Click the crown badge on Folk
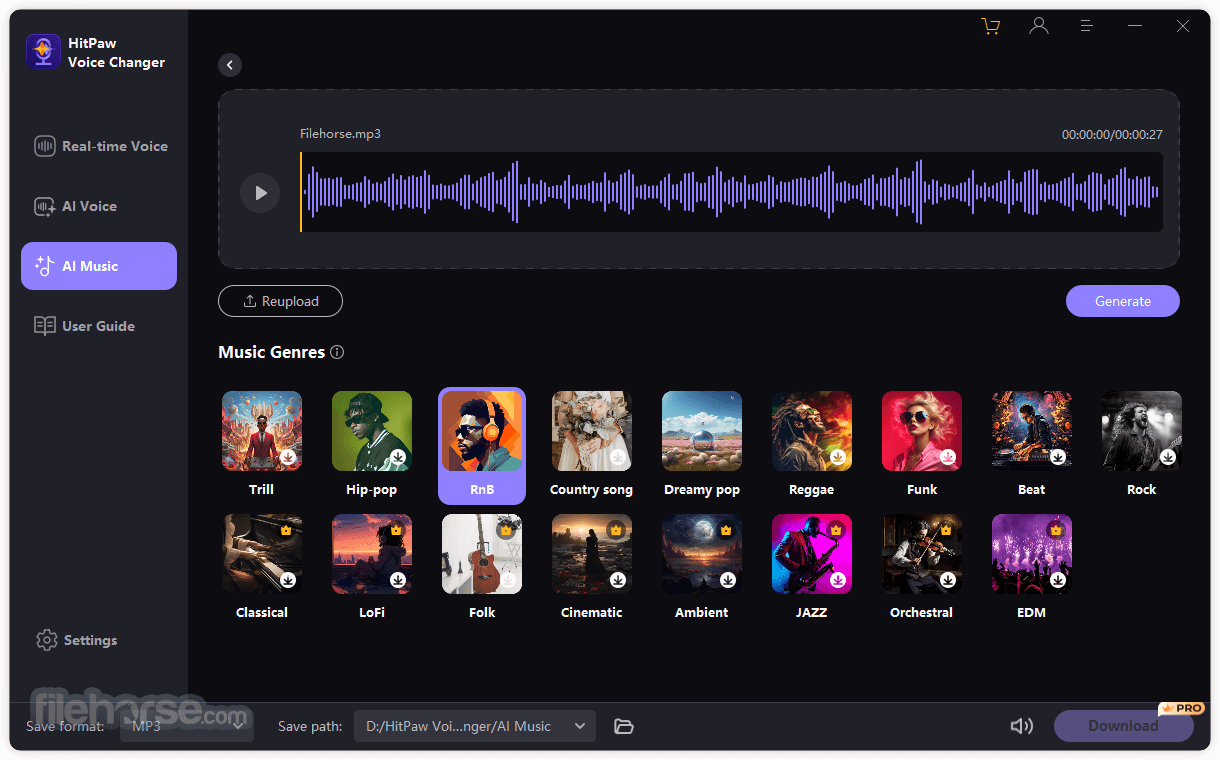The height and width of the screenshot is (760, 1220). click(506, 530)
